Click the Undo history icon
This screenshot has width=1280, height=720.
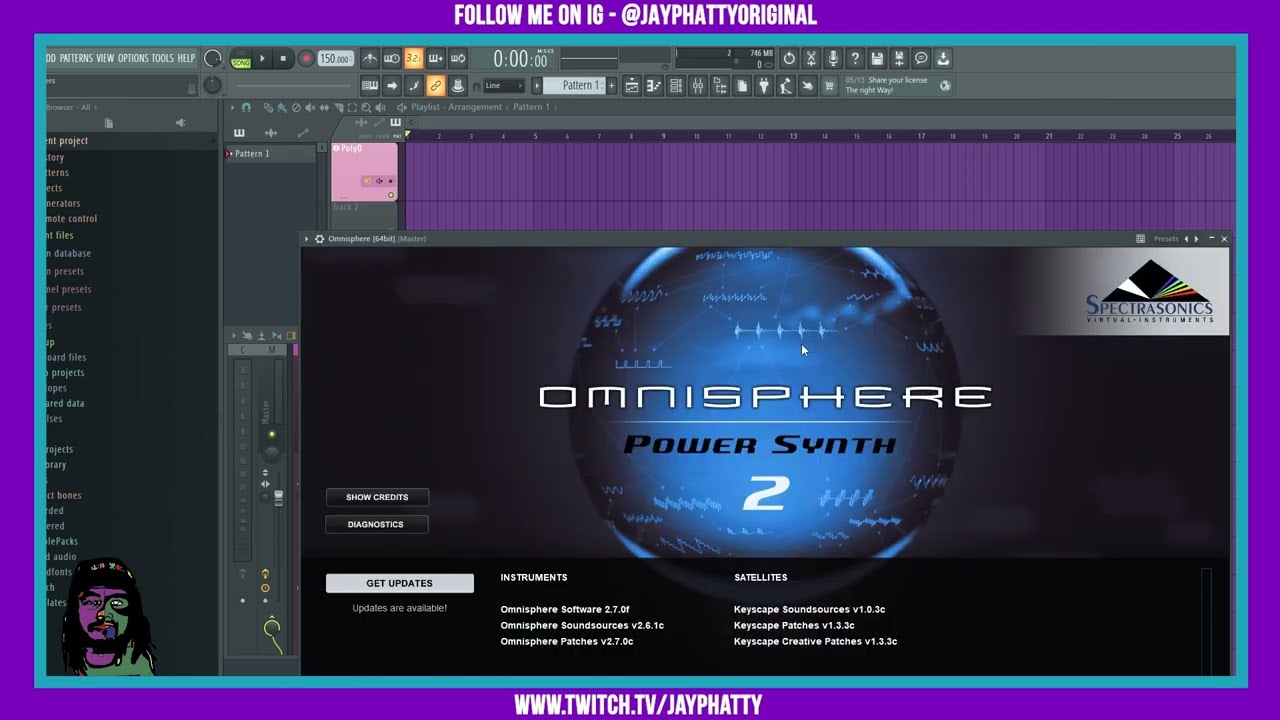[789, 58]
